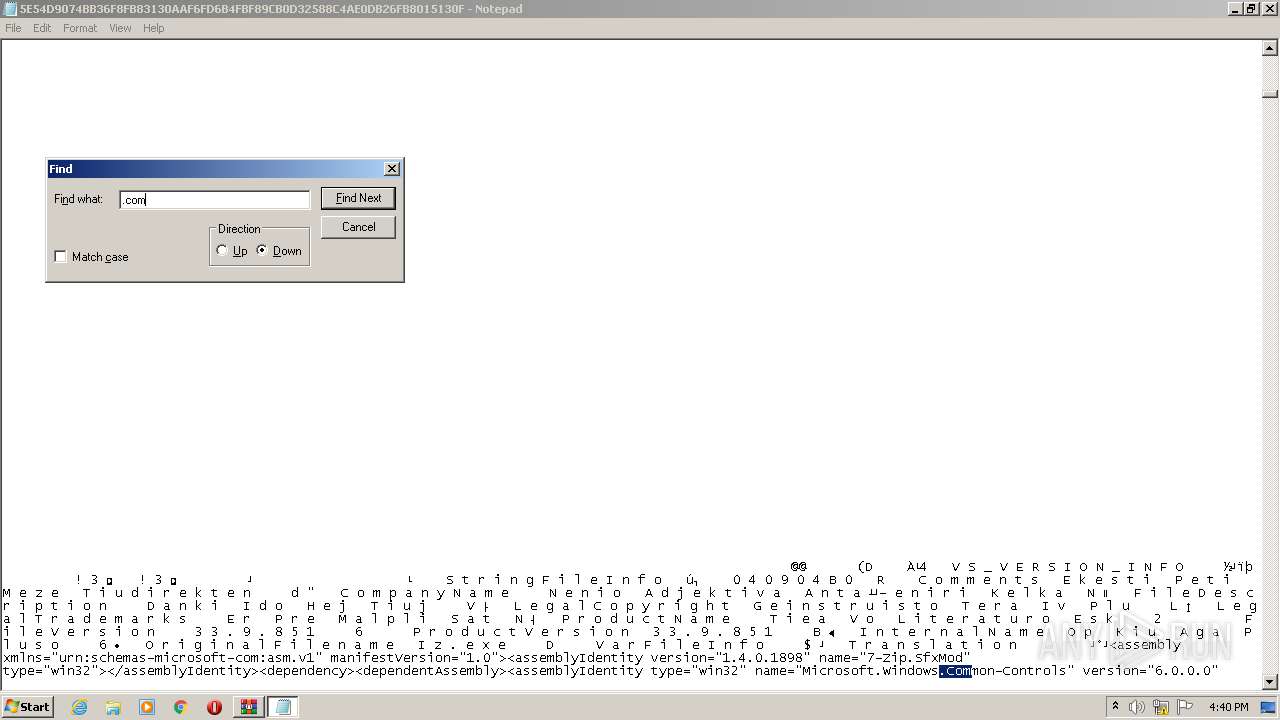Click highlighted '.Com' selection in text
This screenshot has width=1280, height=720.
(955, 671)
